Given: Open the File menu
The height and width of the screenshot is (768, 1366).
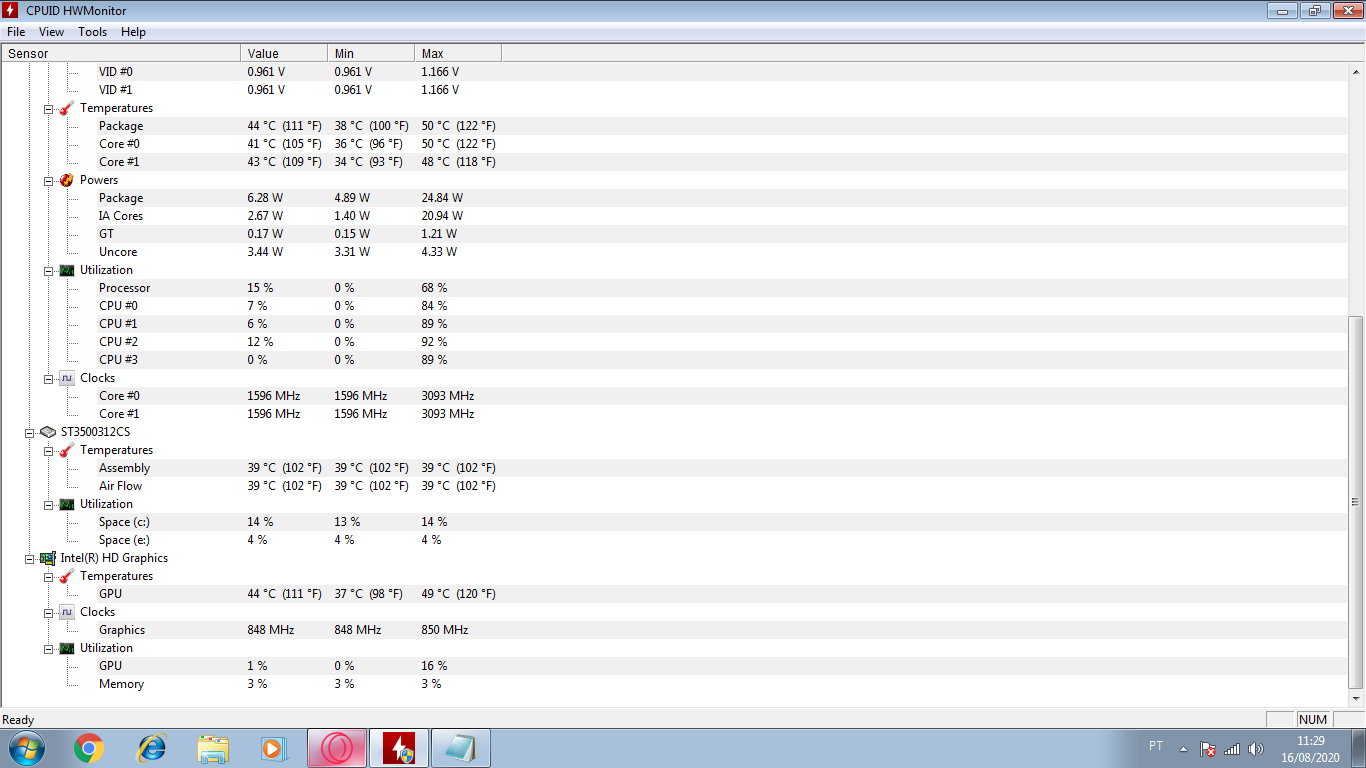Looking at the screenshot, I should click(x=16, y=32).
